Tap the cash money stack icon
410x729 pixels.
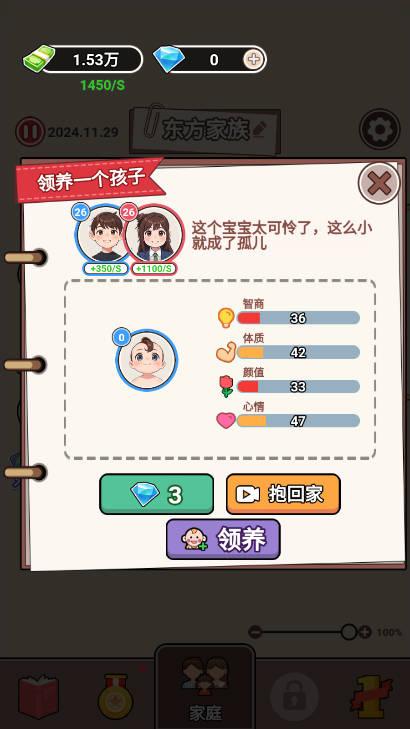tap(39, 59)
